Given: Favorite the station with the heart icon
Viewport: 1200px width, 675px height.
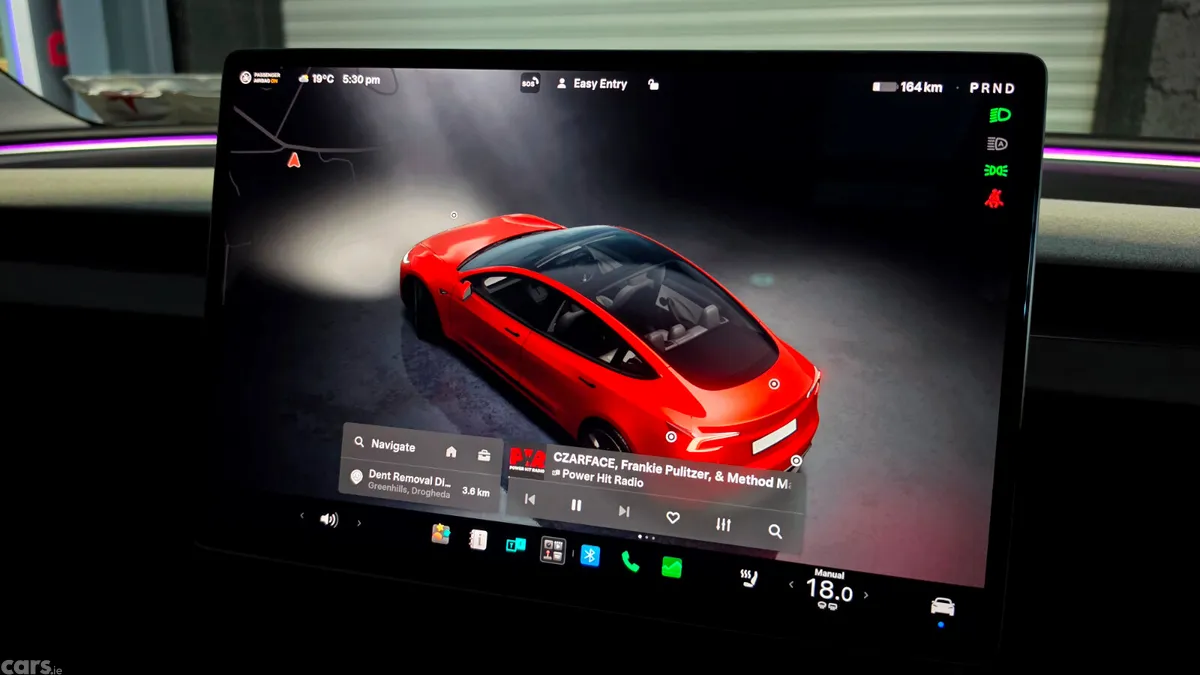Looking at the screenshot, I should [x=673, y=518].
